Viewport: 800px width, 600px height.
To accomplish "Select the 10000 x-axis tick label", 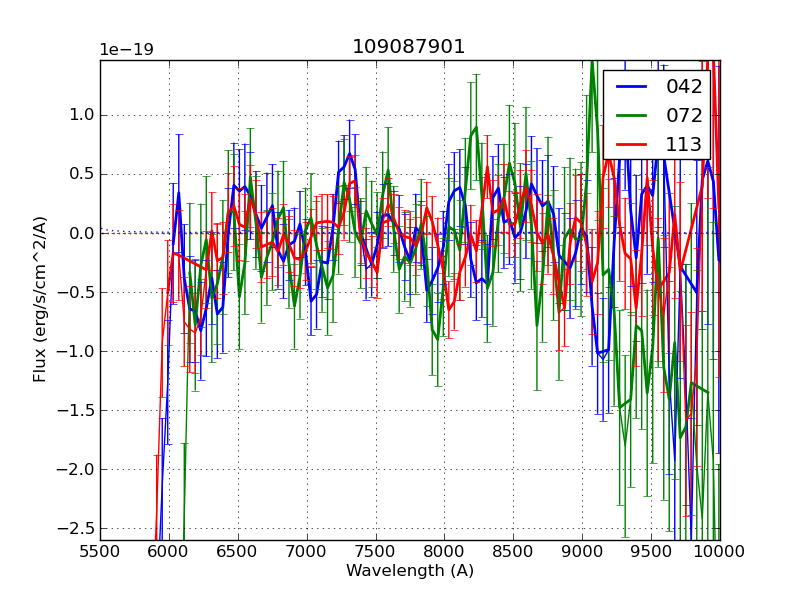I will coord(720,551).
